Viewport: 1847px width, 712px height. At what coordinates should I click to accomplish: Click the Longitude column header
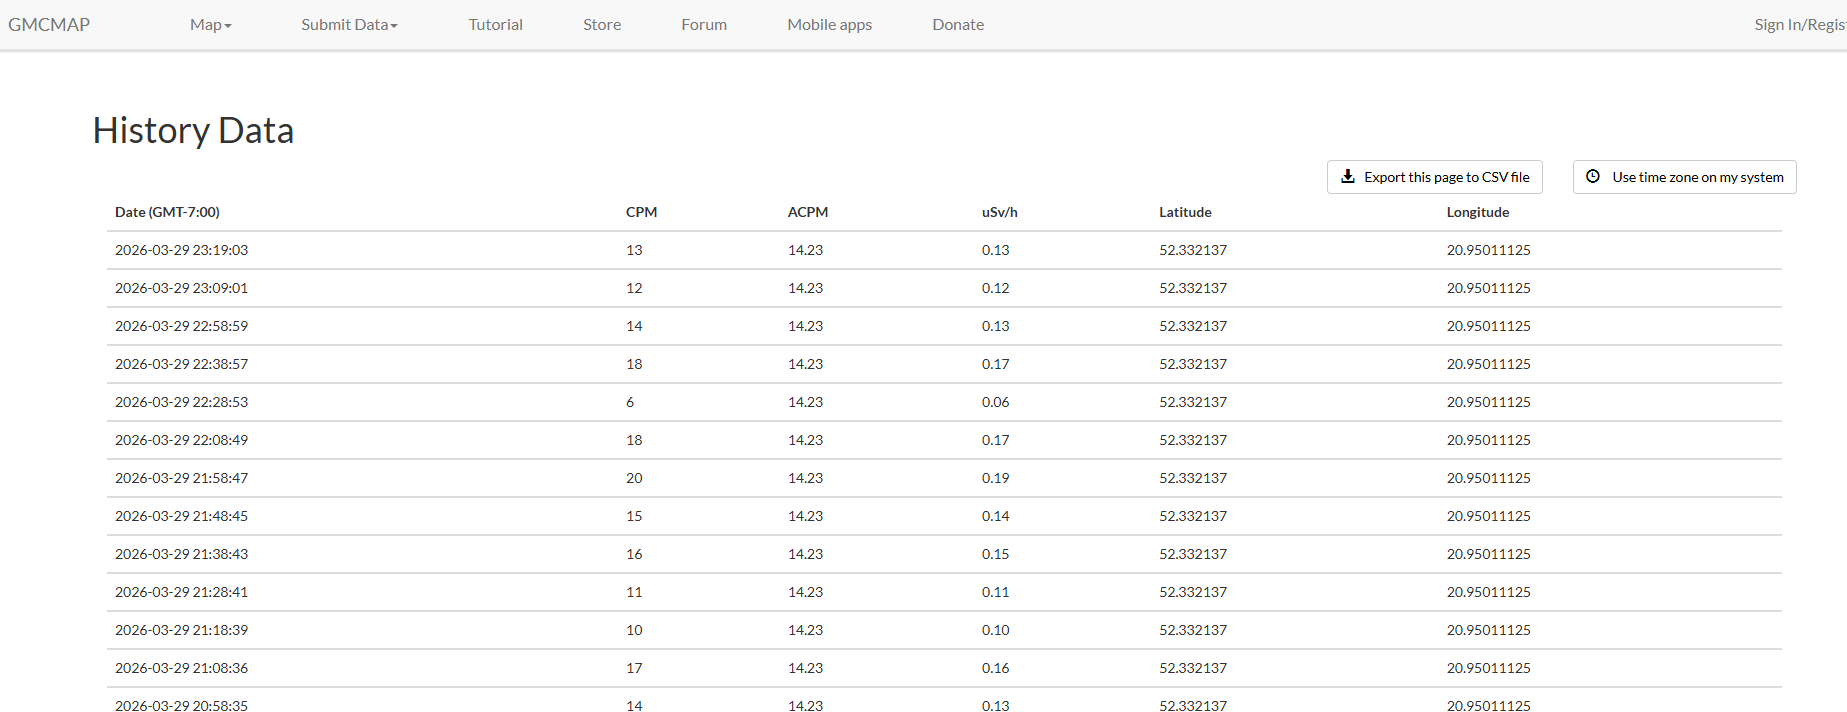(x=1477, y=212)
